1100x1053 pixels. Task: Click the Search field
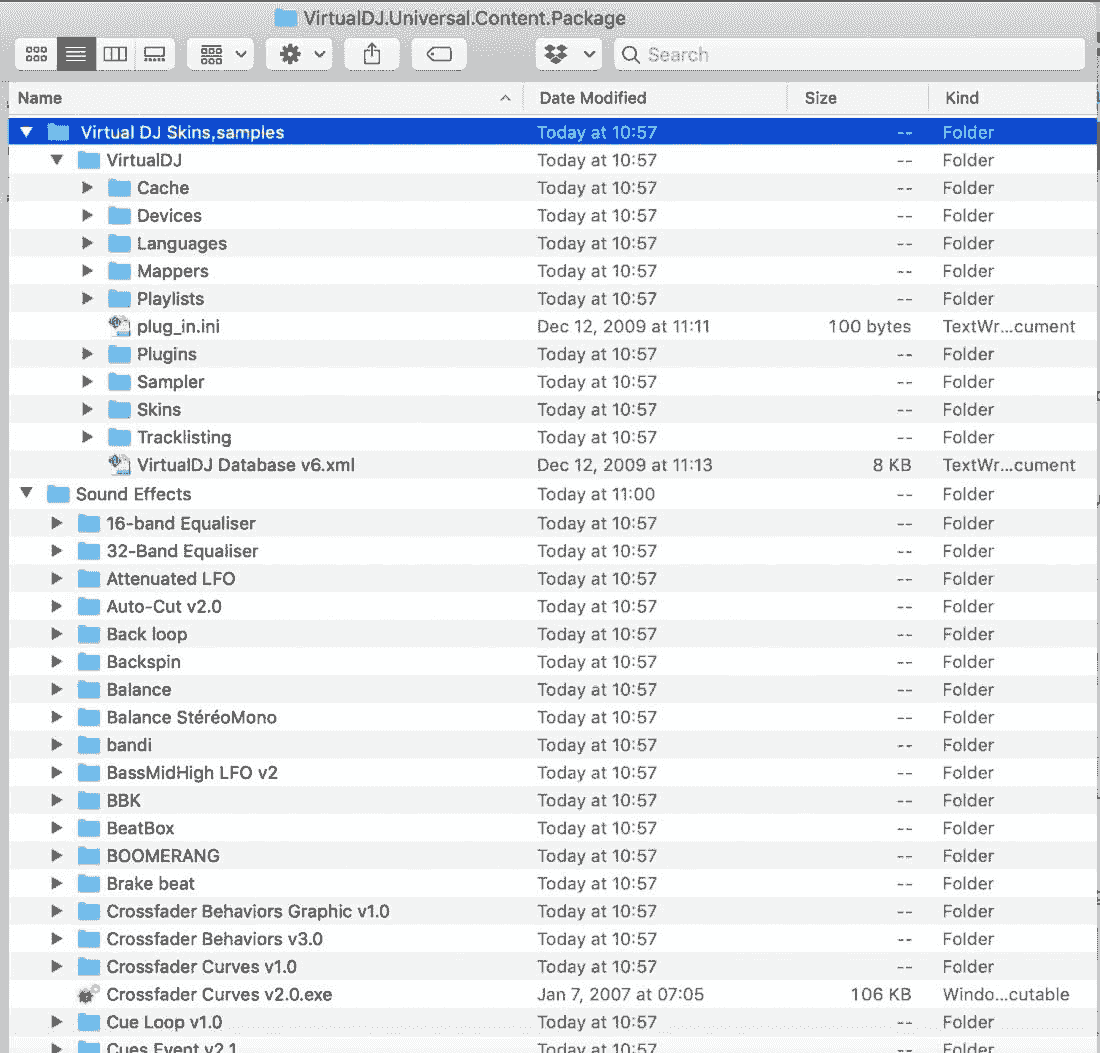pos(850,54)
